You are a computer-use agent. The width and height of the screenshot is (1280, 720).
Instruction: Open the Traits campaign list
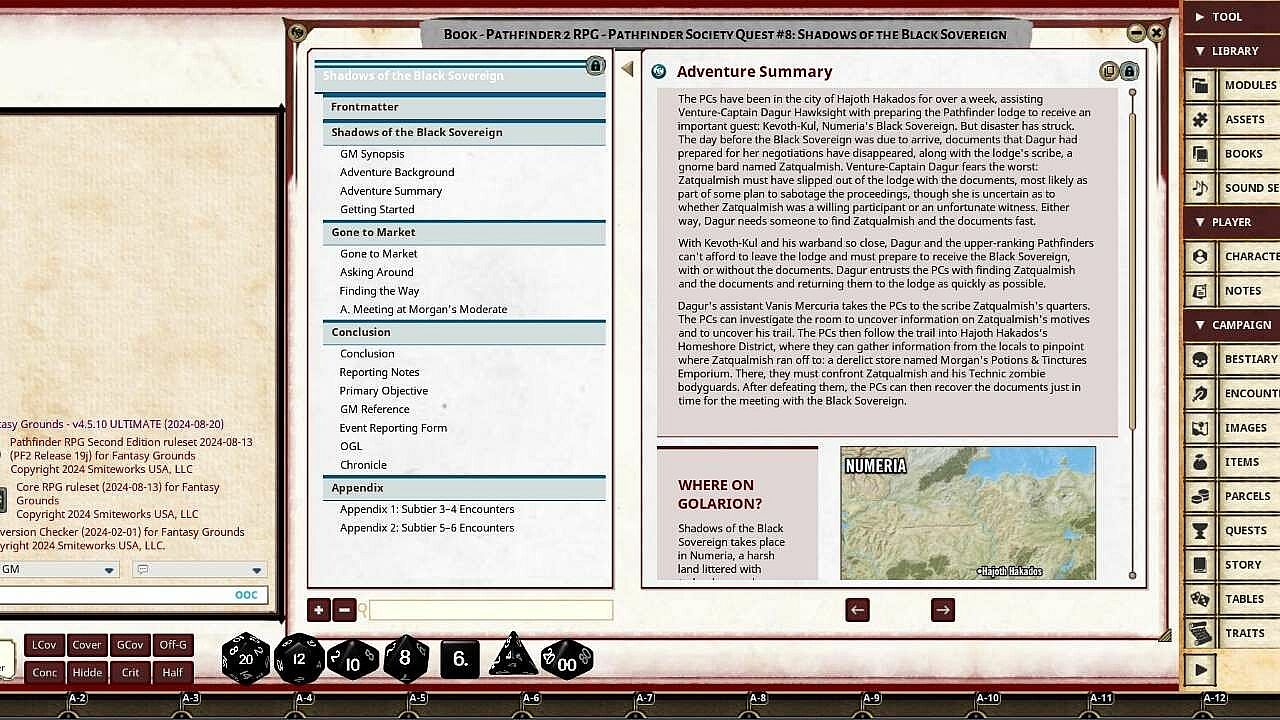click(1232, 633)
